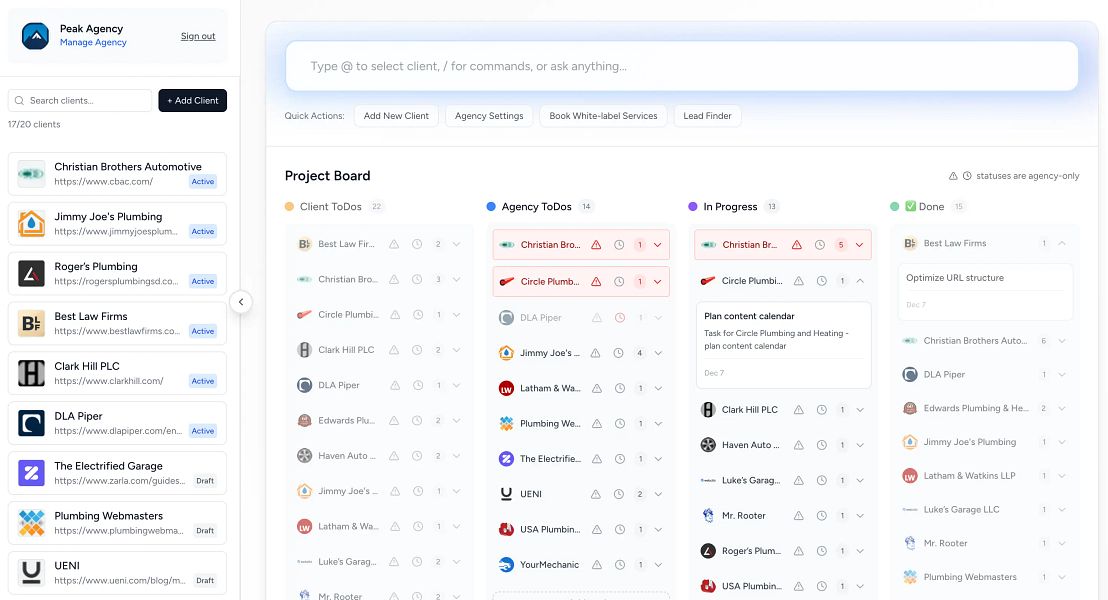The width and height of the screenshot is (1108, 600).
Task: Click the Peak Agency logo icon
Action: pyautogui.click(x=35, y=35)
